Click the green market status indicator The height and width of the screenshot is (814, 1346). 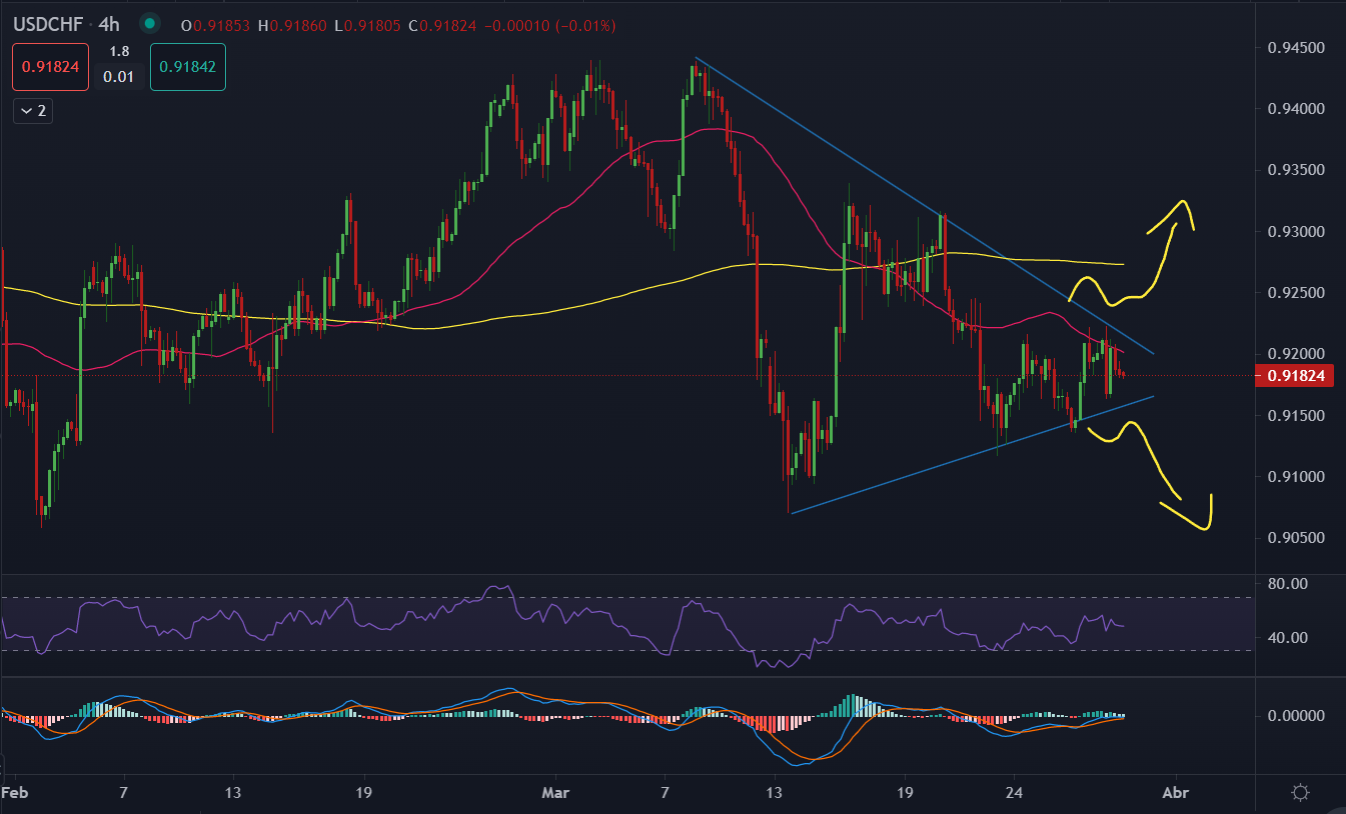tap(150, 24)
